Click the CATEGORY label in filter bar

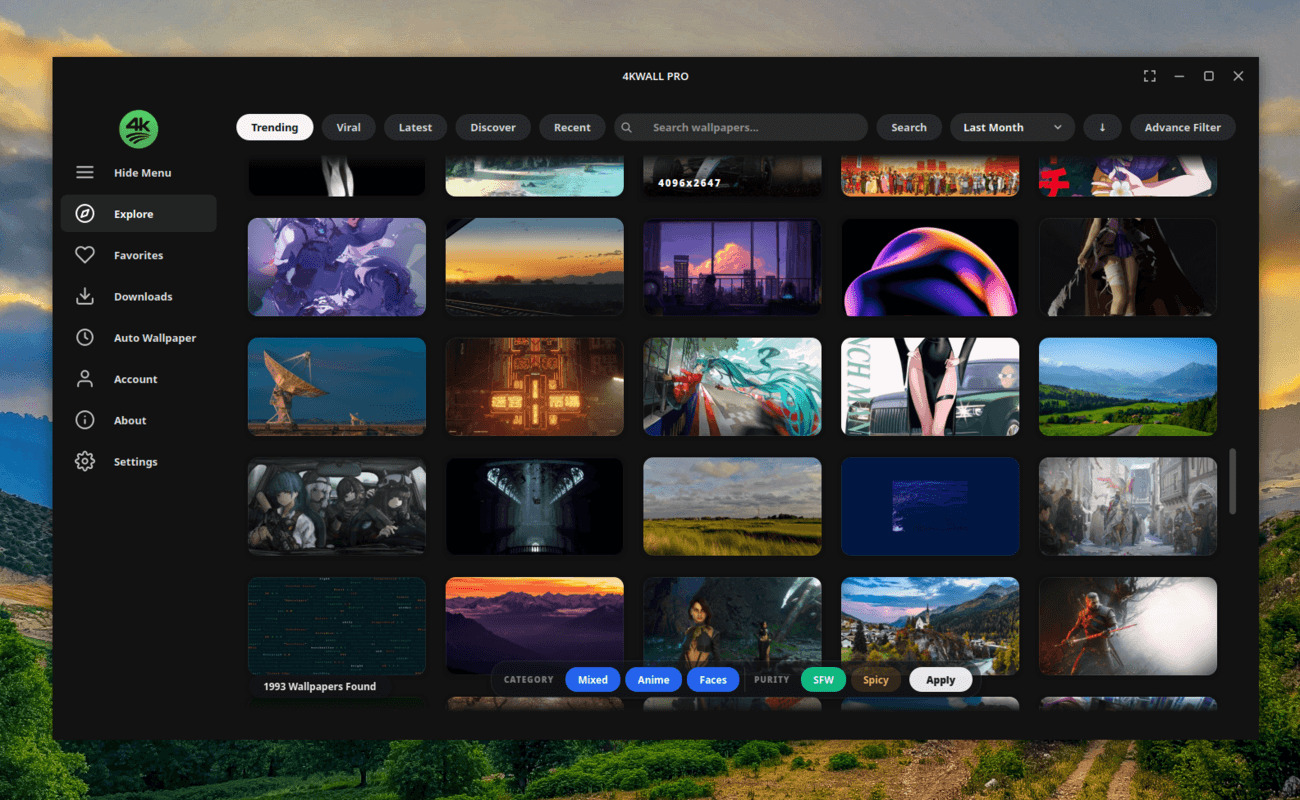coord(529,680)
